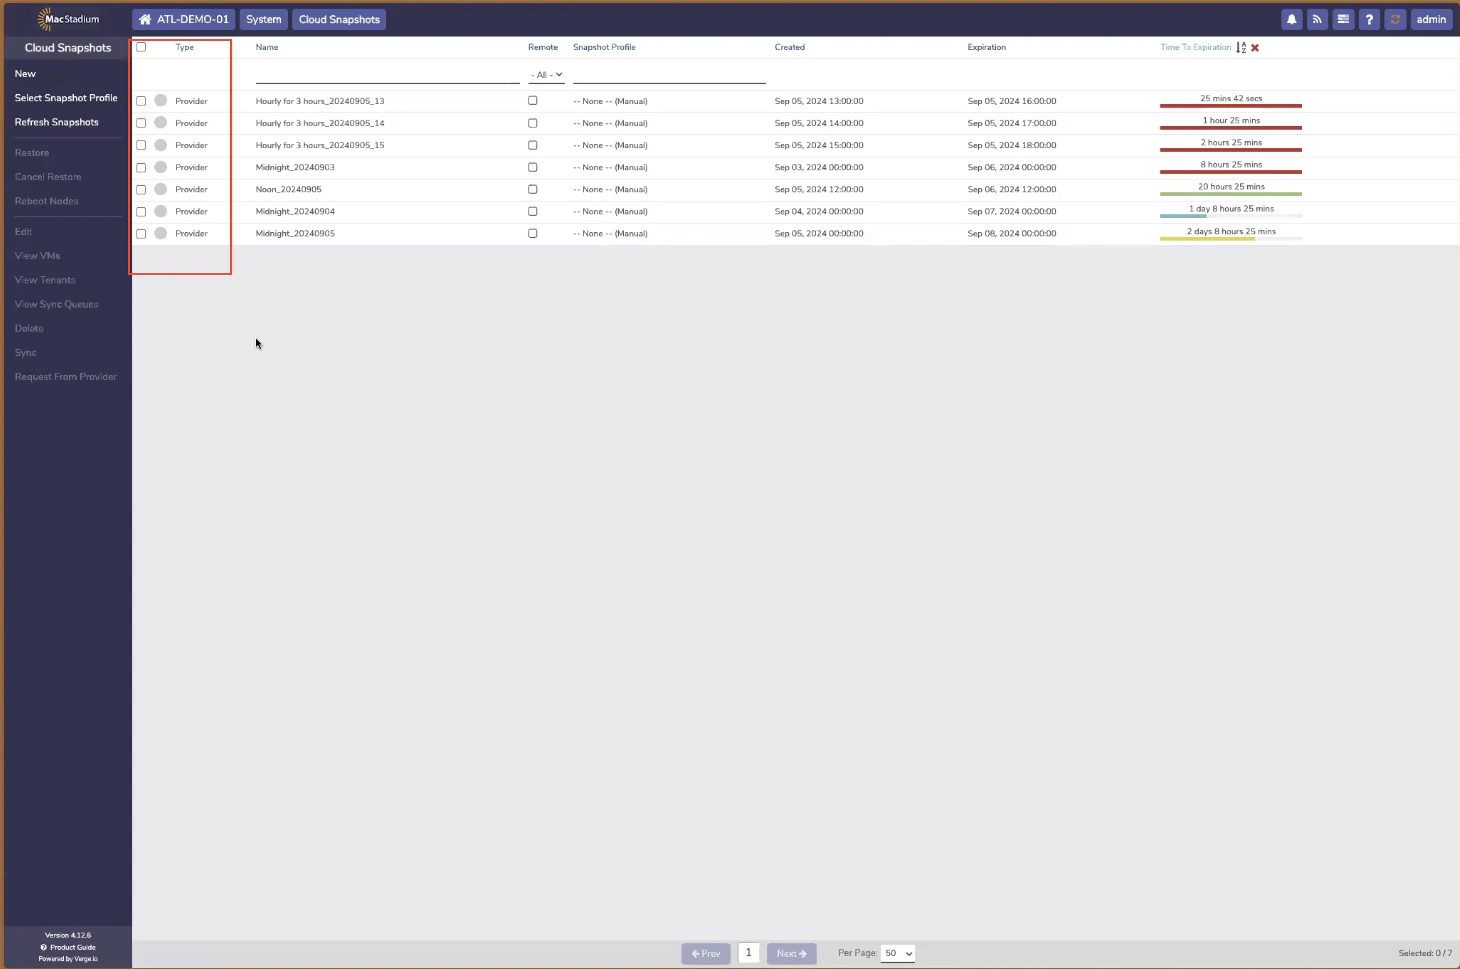
Task: Enable the Remote checkbox for Noon_20240905
Action: click(x=532, y=189)
